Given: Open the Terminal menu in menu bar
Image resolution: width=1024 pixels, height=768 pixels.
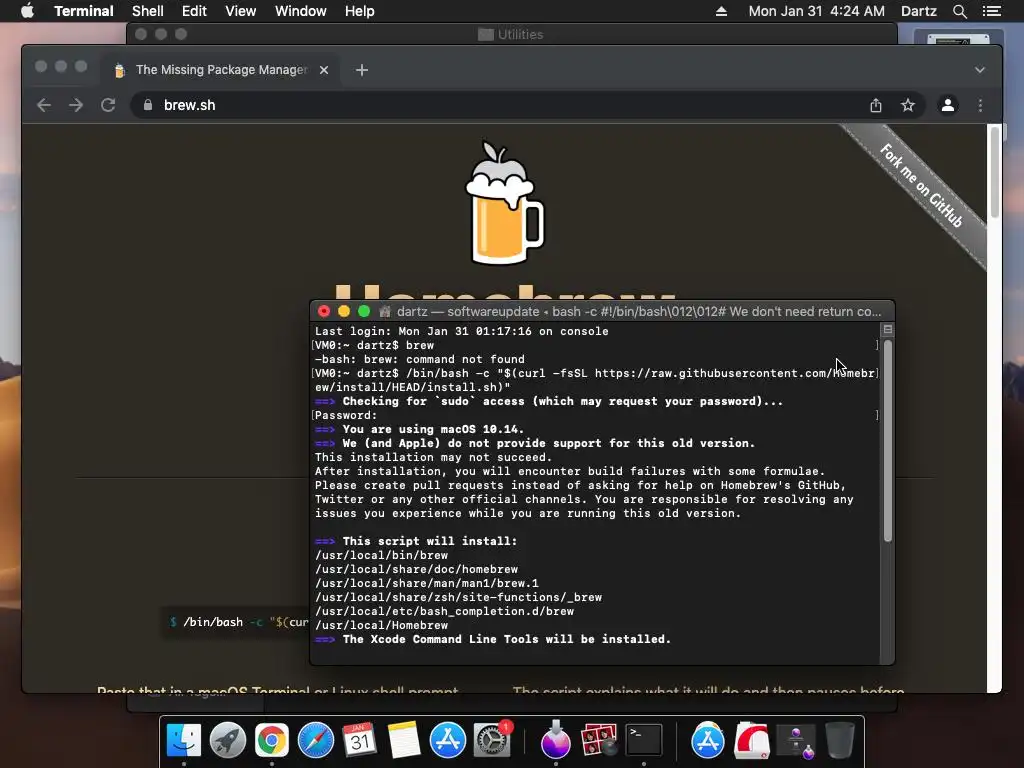Looking at the screenshot, I should [84, 11].
